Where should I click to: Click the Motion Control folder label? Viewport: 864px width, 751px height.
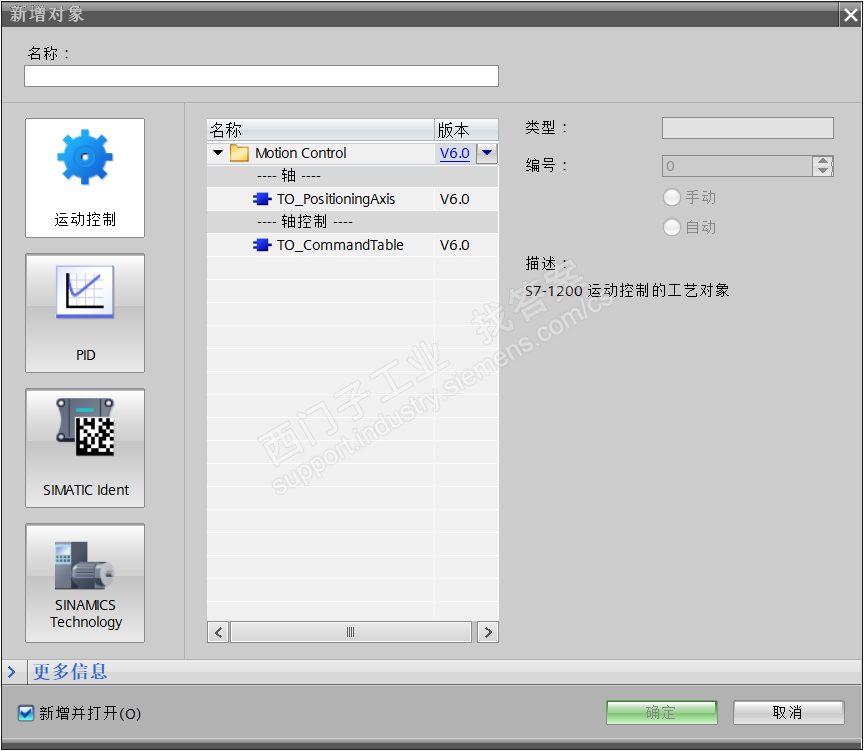(x=301, y=153)
